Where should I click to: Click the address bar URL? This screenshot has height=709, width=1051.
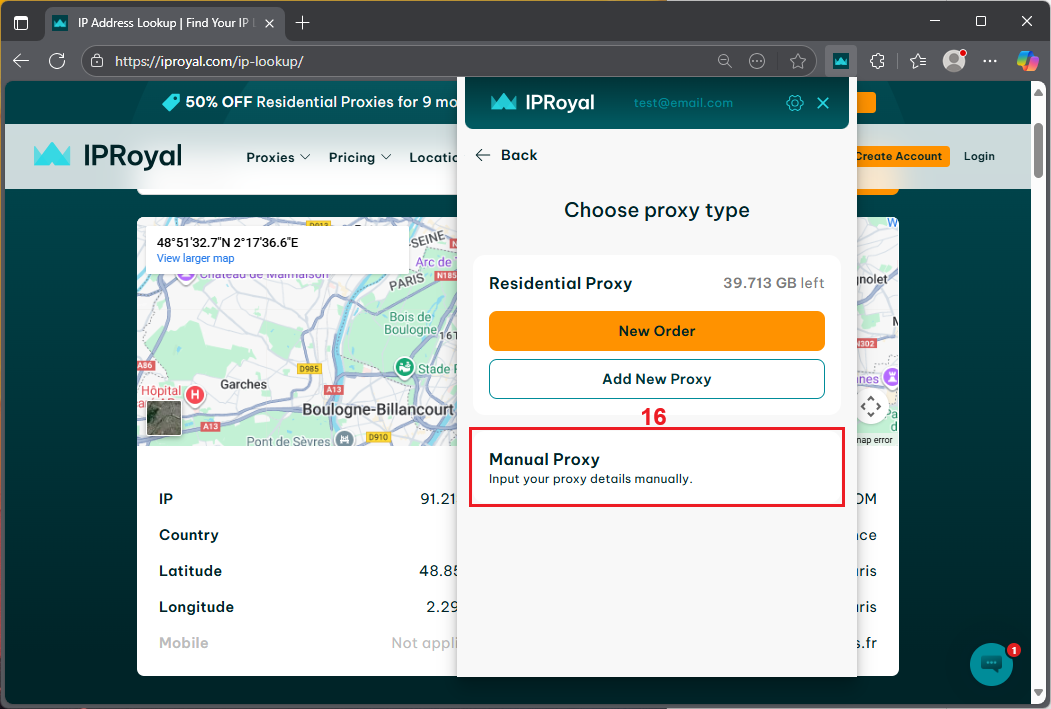point(209,61)
